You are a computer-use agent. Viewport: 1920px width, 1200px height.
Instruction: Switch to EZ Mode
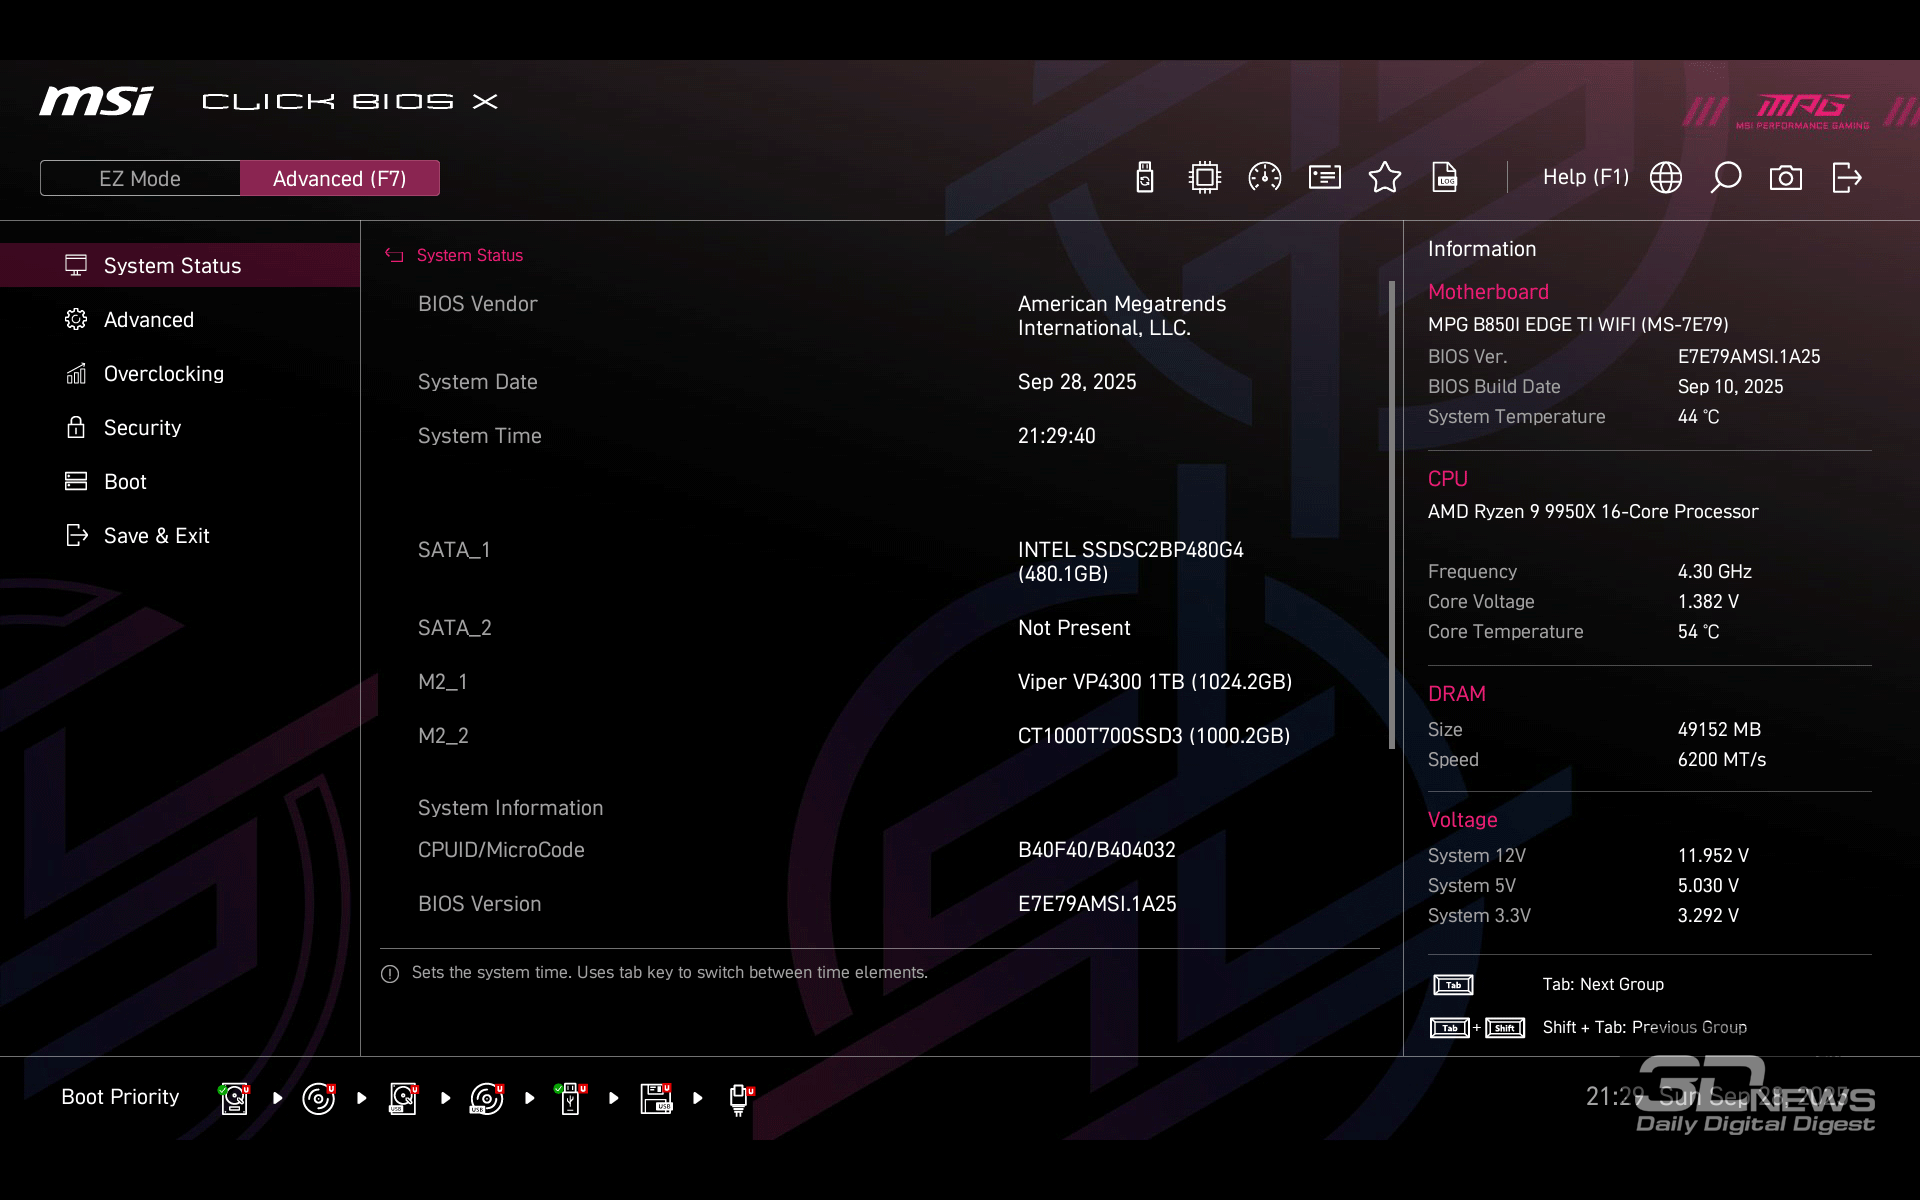(x=140, y=178)
